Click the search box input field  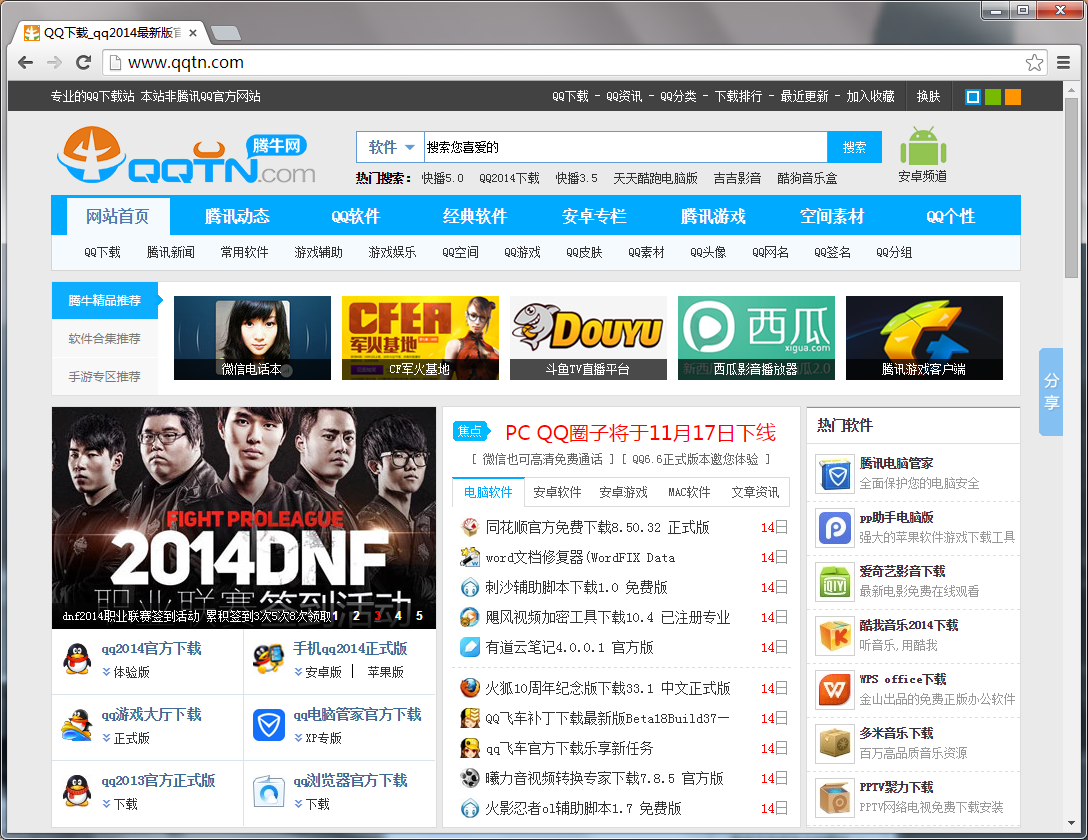coord(625,147)
